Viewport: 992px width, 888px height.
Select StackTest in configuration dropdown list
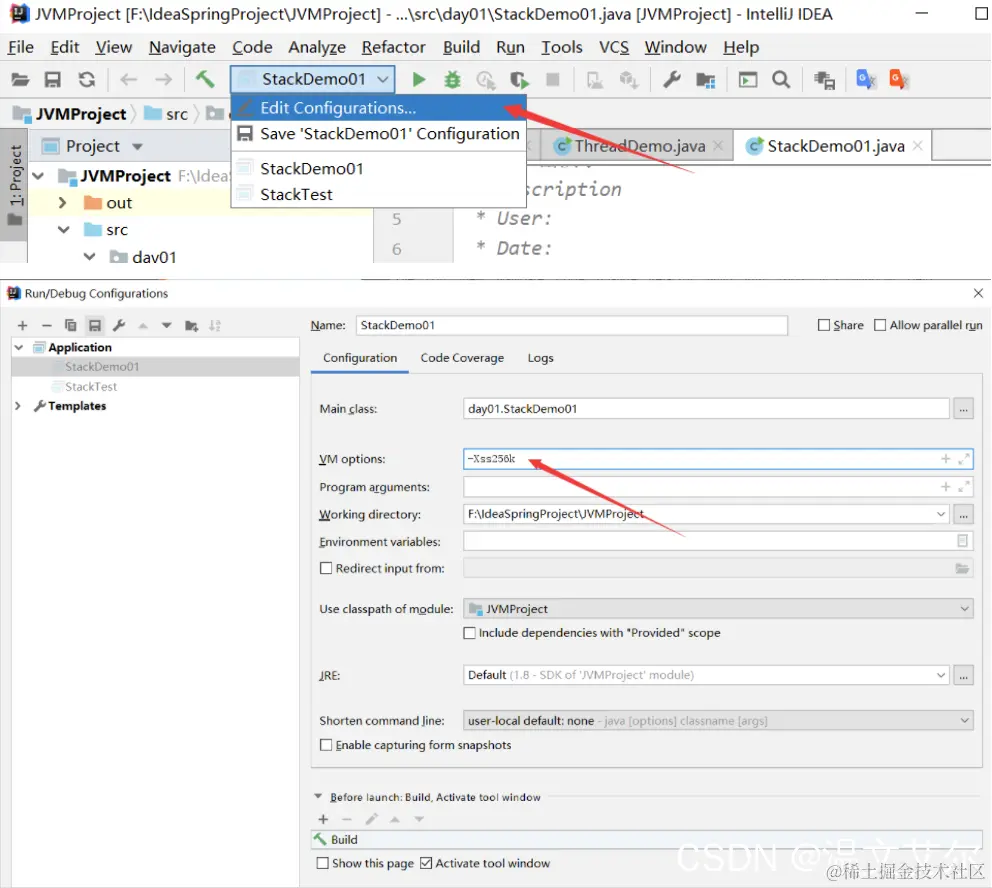tap(378, 195)
